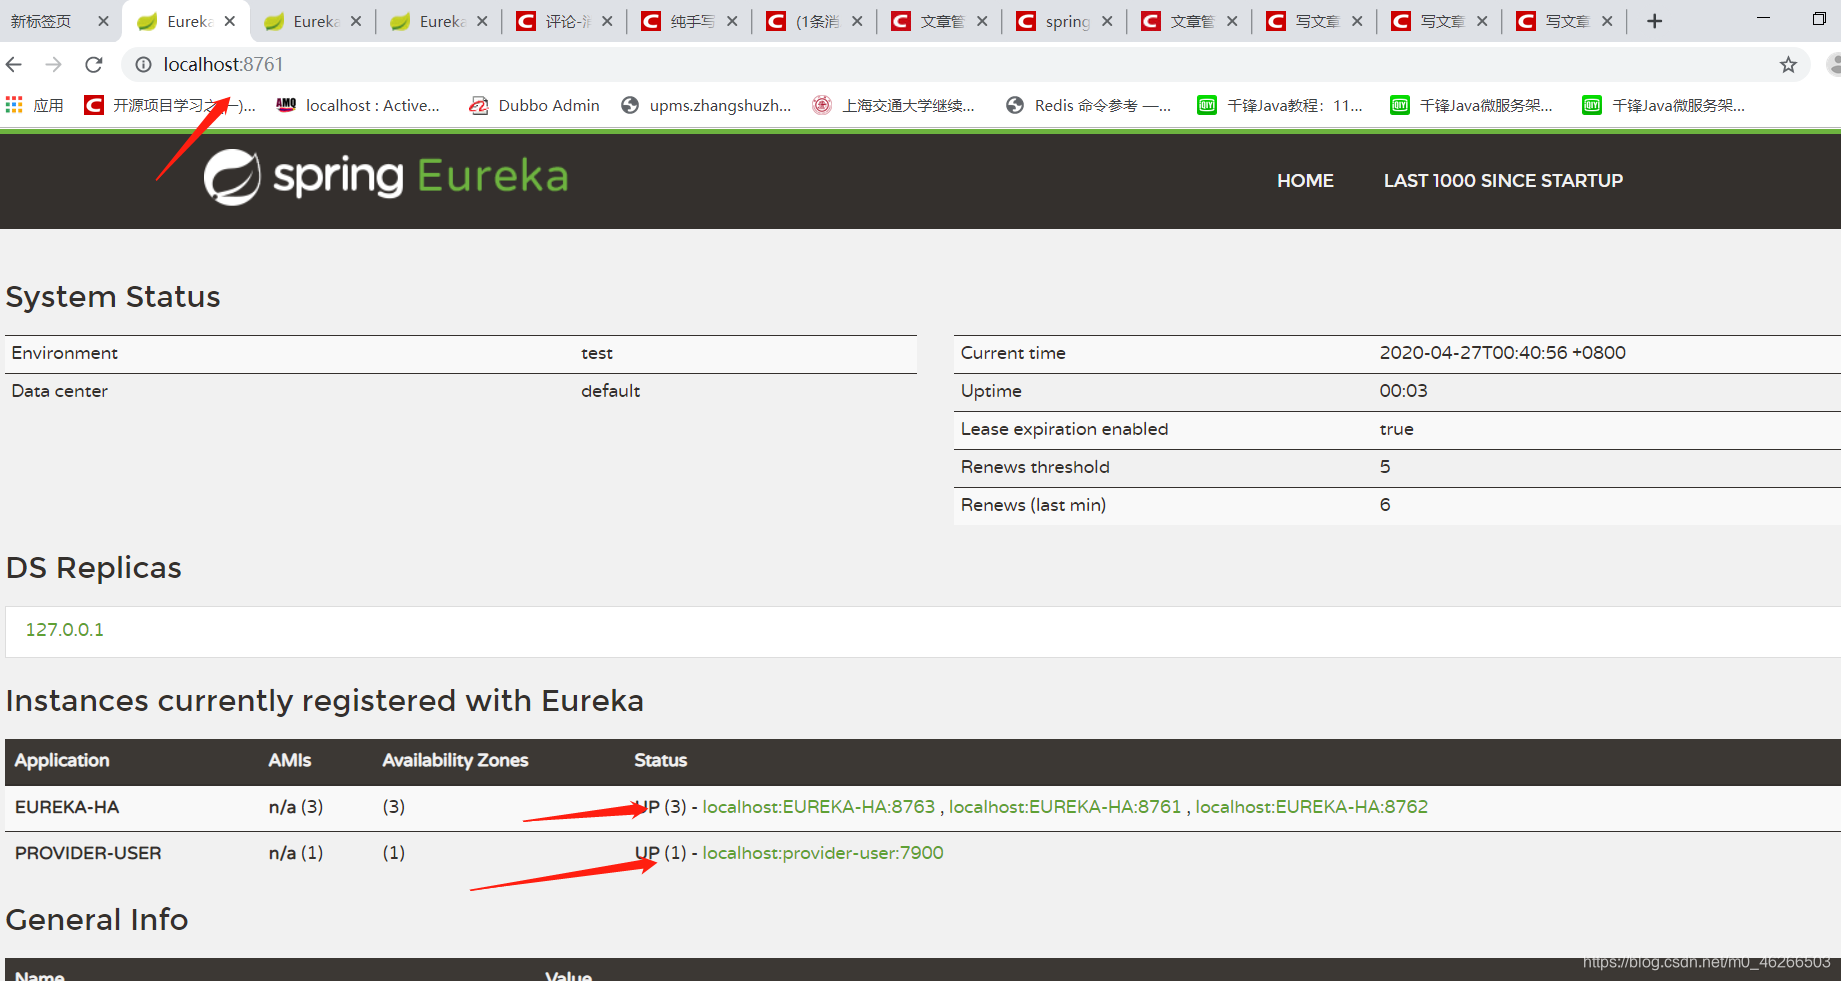Select the Renews (last min) label
The image size is (1841, 981).
coord(1033,505)
